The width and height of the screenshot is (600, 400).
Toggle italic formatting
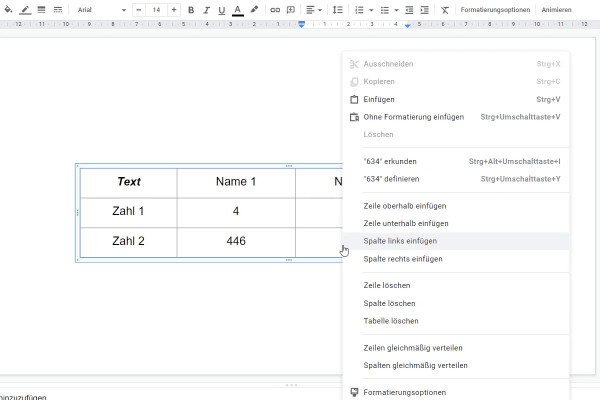(206, 10)
